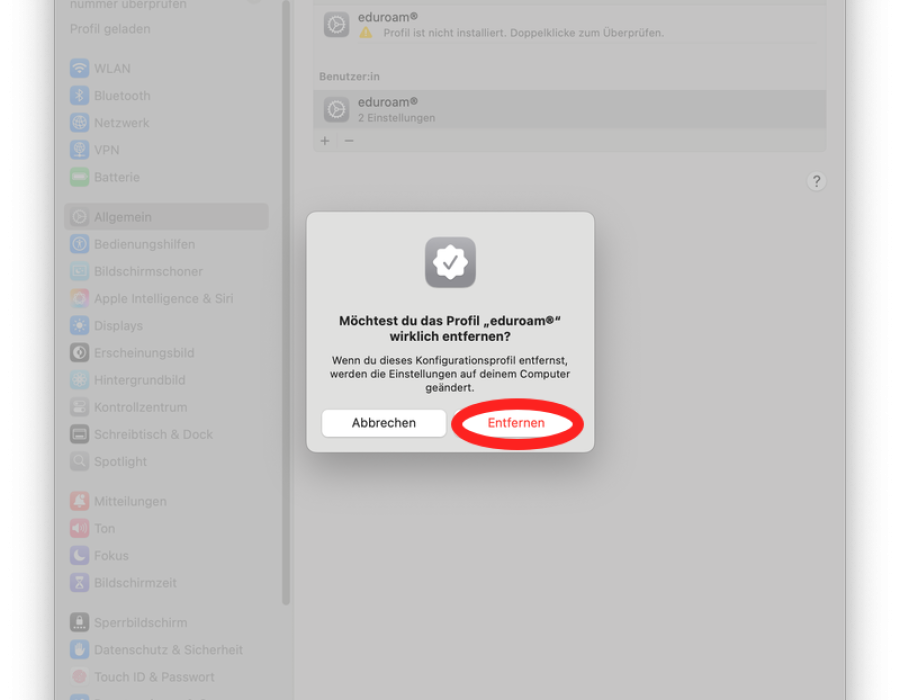Cancel the dialog with Abbrechen
The height and width of the screenshot is (700, 900).
coord(383,423)
